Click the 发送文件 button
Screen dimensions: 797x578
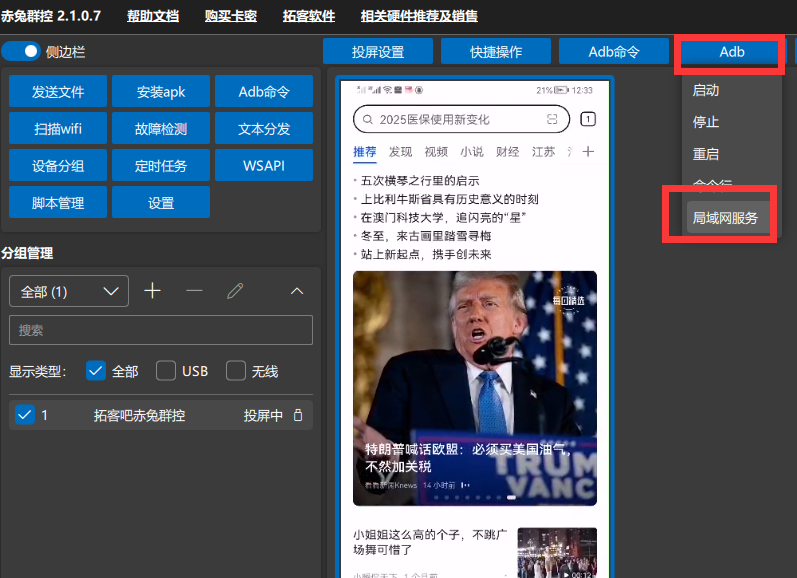58,92
